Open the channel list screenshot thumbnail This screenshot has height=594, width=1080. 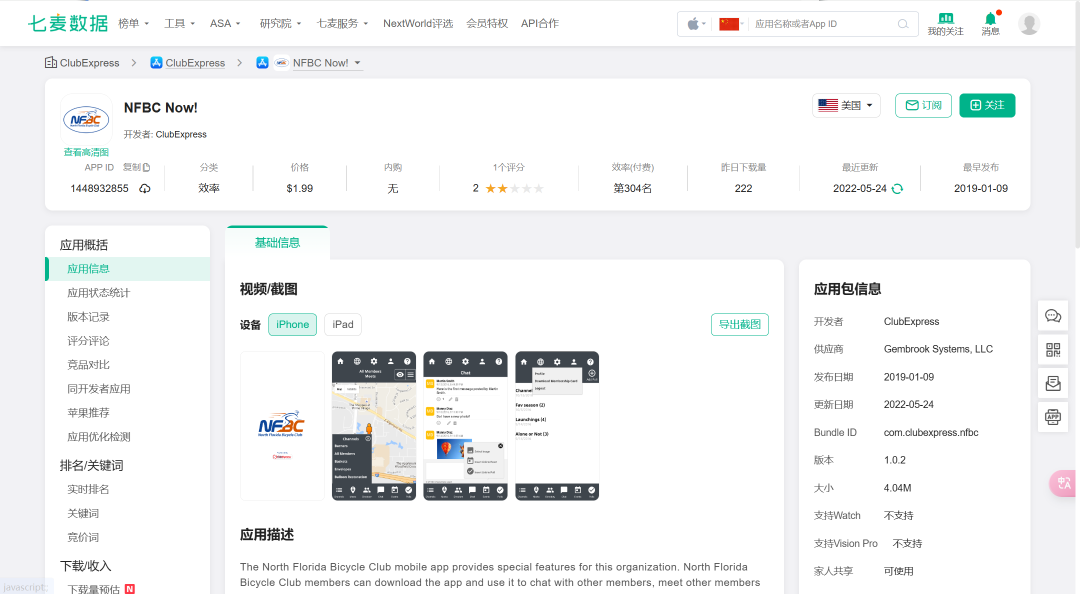(x=557, y=426)
